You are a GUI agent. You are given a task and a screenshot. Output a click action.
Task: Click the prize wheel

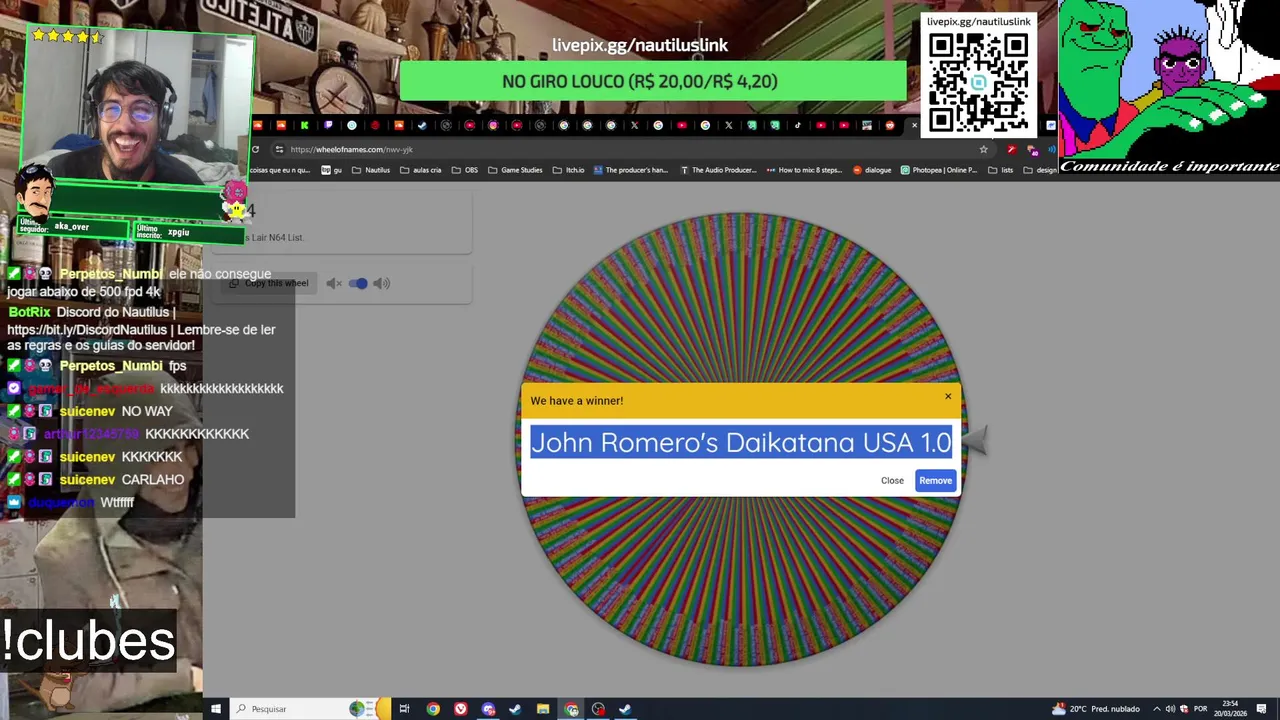coord(740,440)
